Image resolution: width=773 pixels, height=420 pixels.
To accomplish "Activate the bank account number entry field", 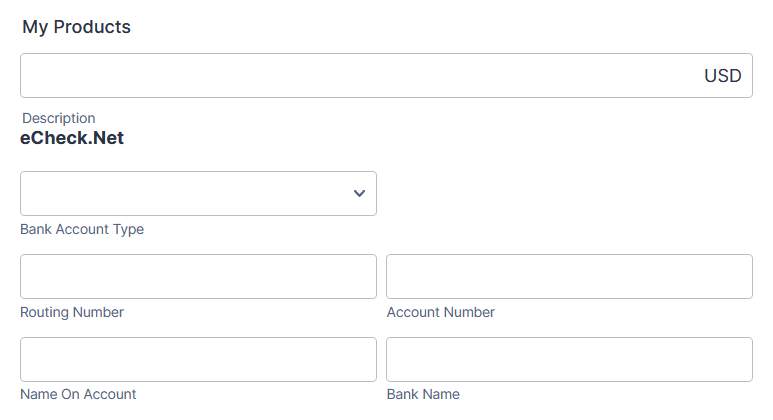I will (x=569, y=276).
